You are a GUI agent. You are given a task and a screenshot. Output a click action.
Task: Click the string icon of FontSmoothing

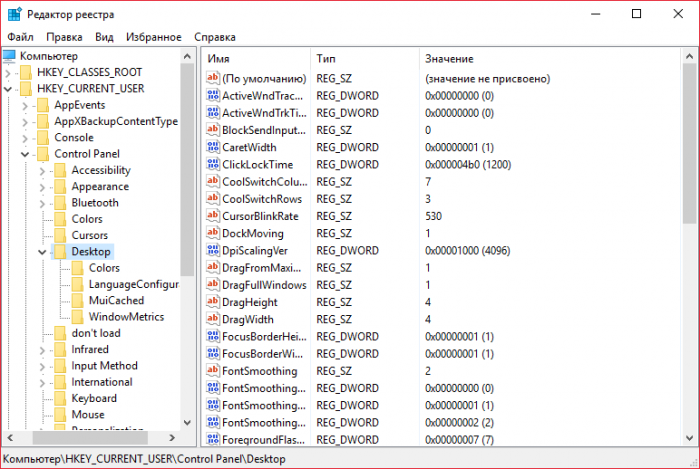click(212, 370)
